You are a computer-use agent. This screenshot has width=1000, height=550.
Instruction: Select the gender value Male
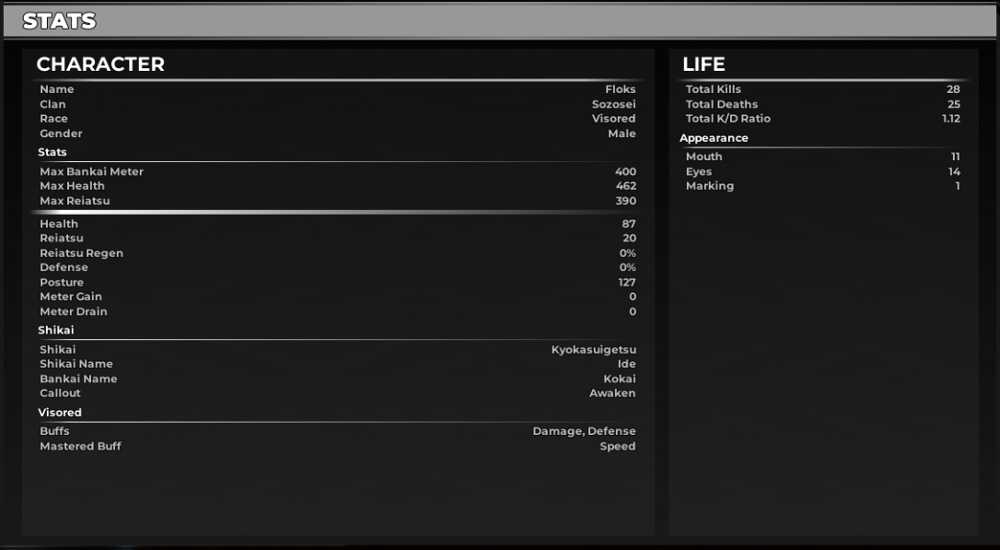pos(622,133)
